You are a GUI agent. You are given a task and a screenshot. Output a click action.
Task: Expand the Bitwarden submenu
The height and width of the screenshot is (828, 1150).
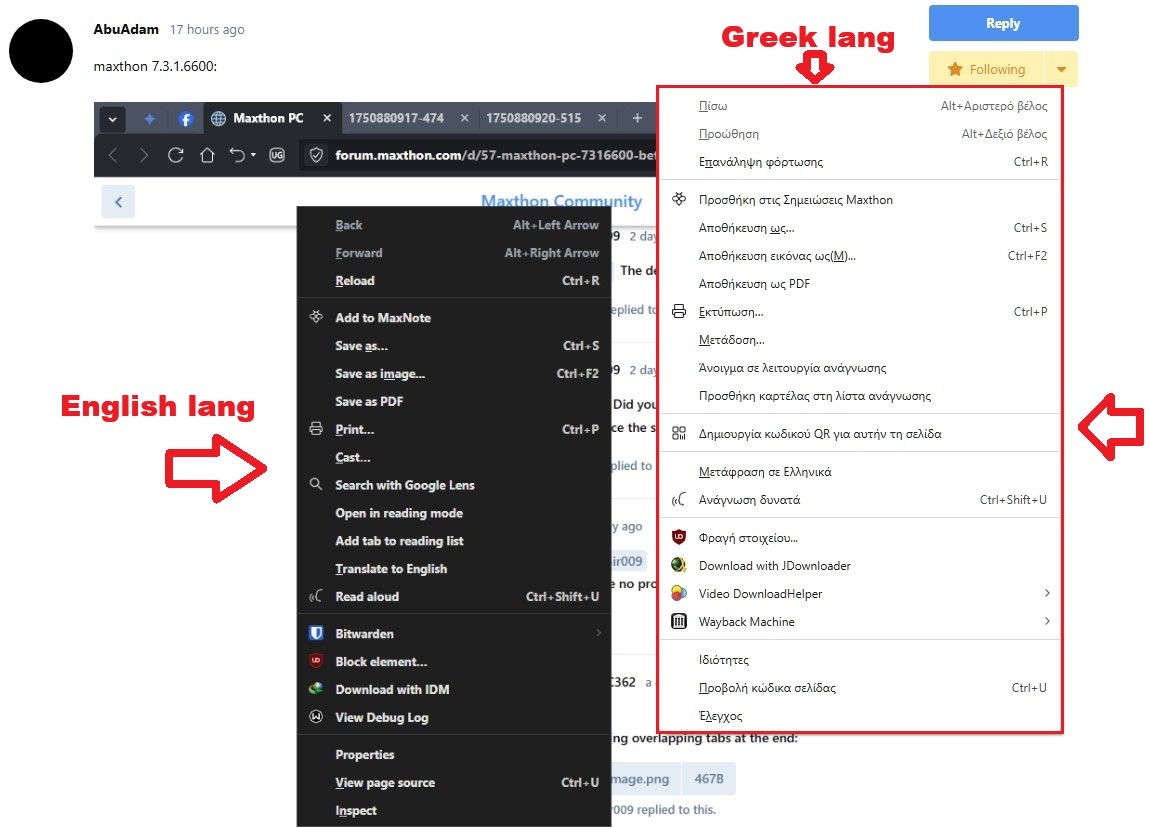tap(454, 634)
